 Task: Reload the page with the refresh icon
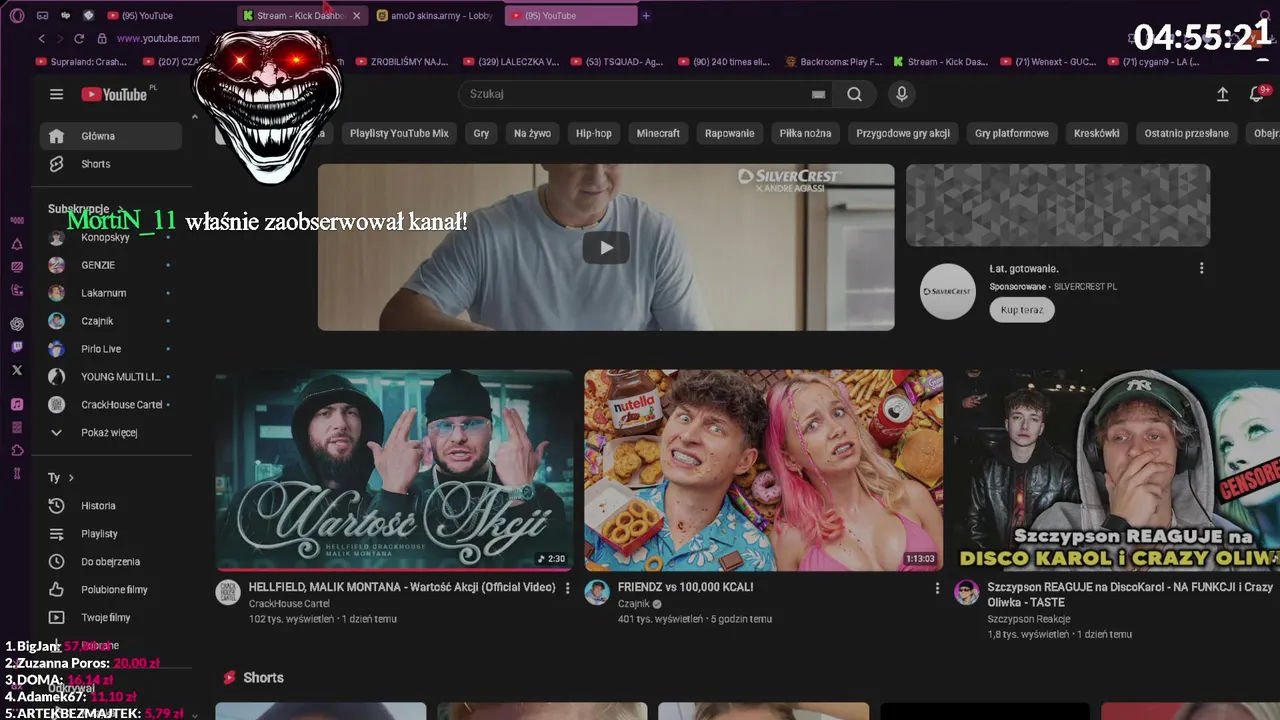click(x=79, y=38)
